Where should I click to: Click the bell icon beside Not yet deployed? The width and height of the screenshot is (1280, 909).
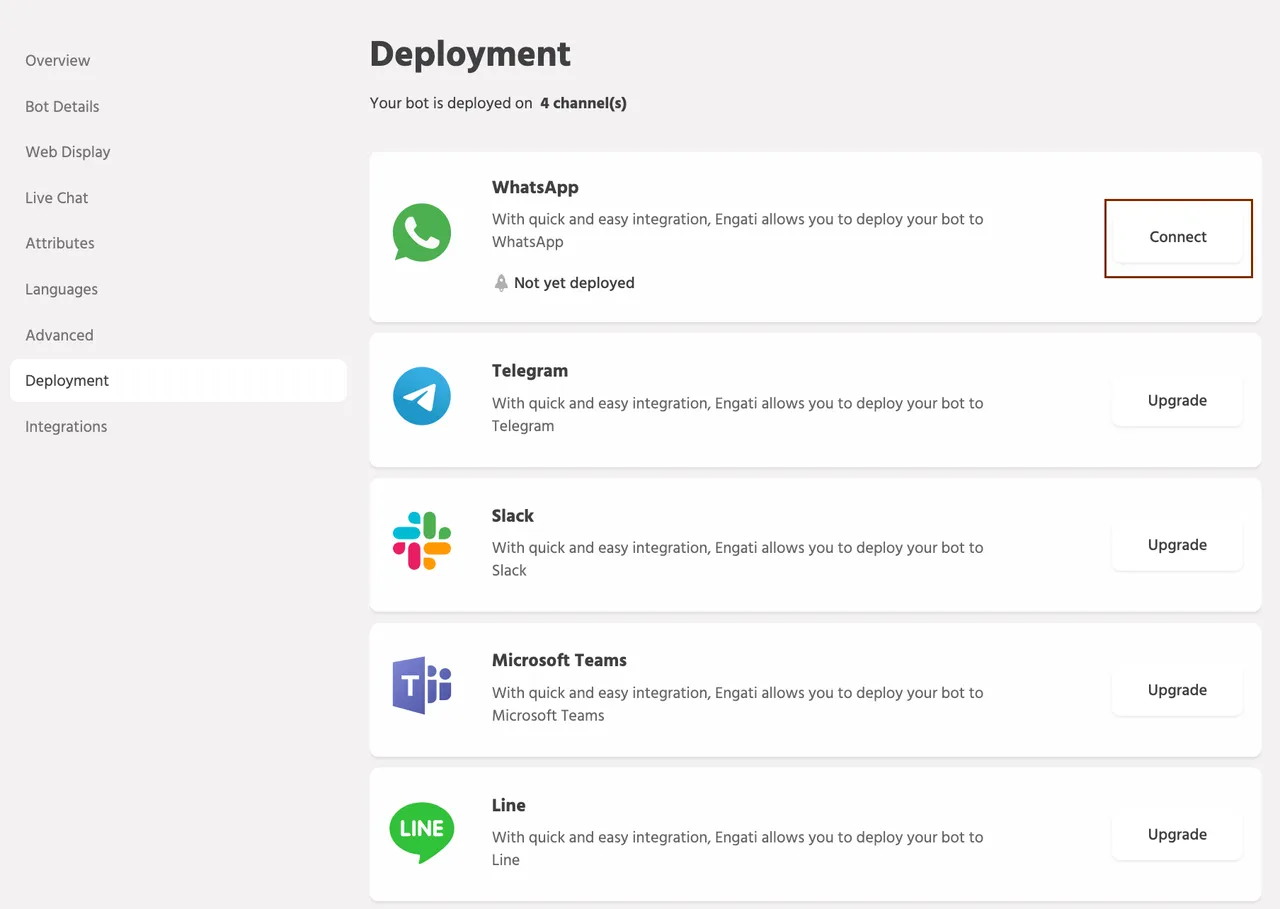pos(500,283)
